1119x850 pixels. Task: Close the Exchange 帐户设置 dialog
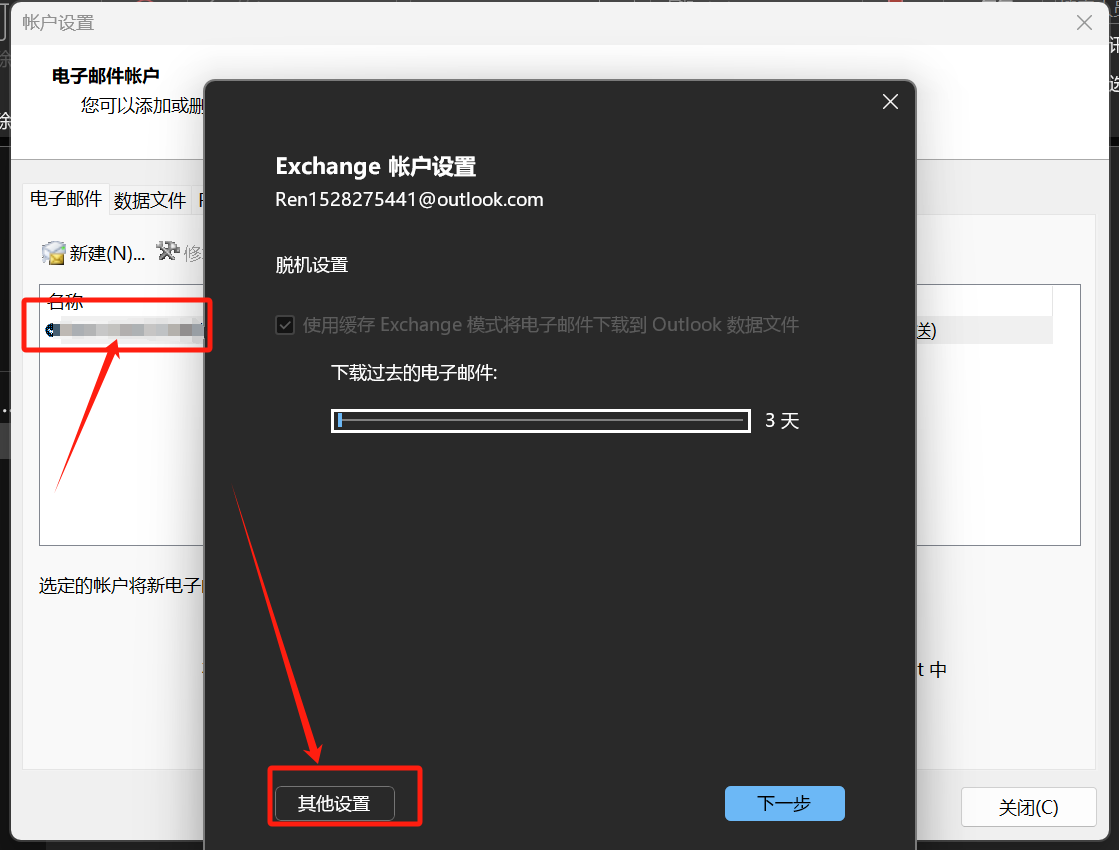(890, 102)
